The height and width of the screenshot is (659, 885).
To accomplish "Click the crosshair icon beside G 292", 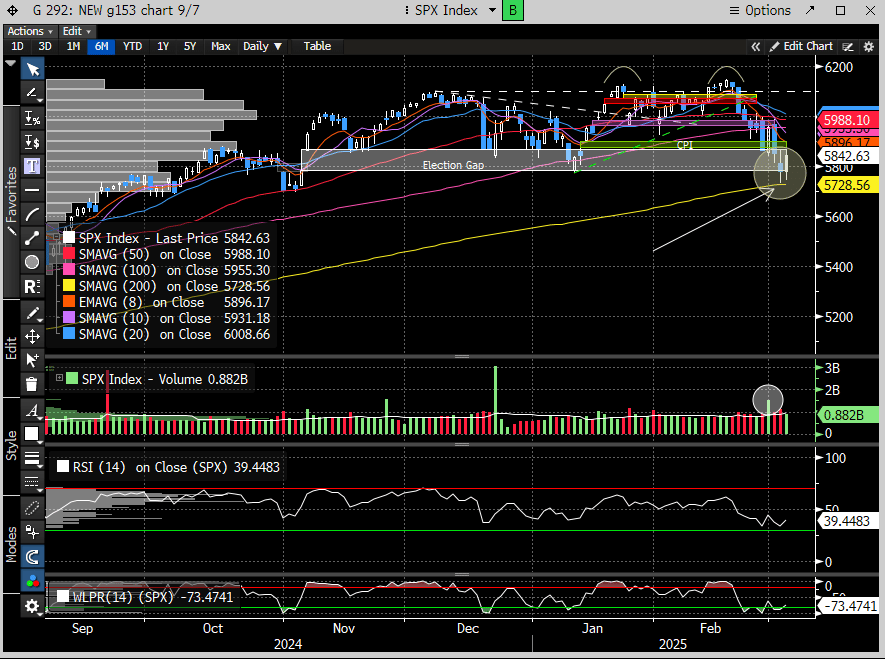I will pos(12,10).
